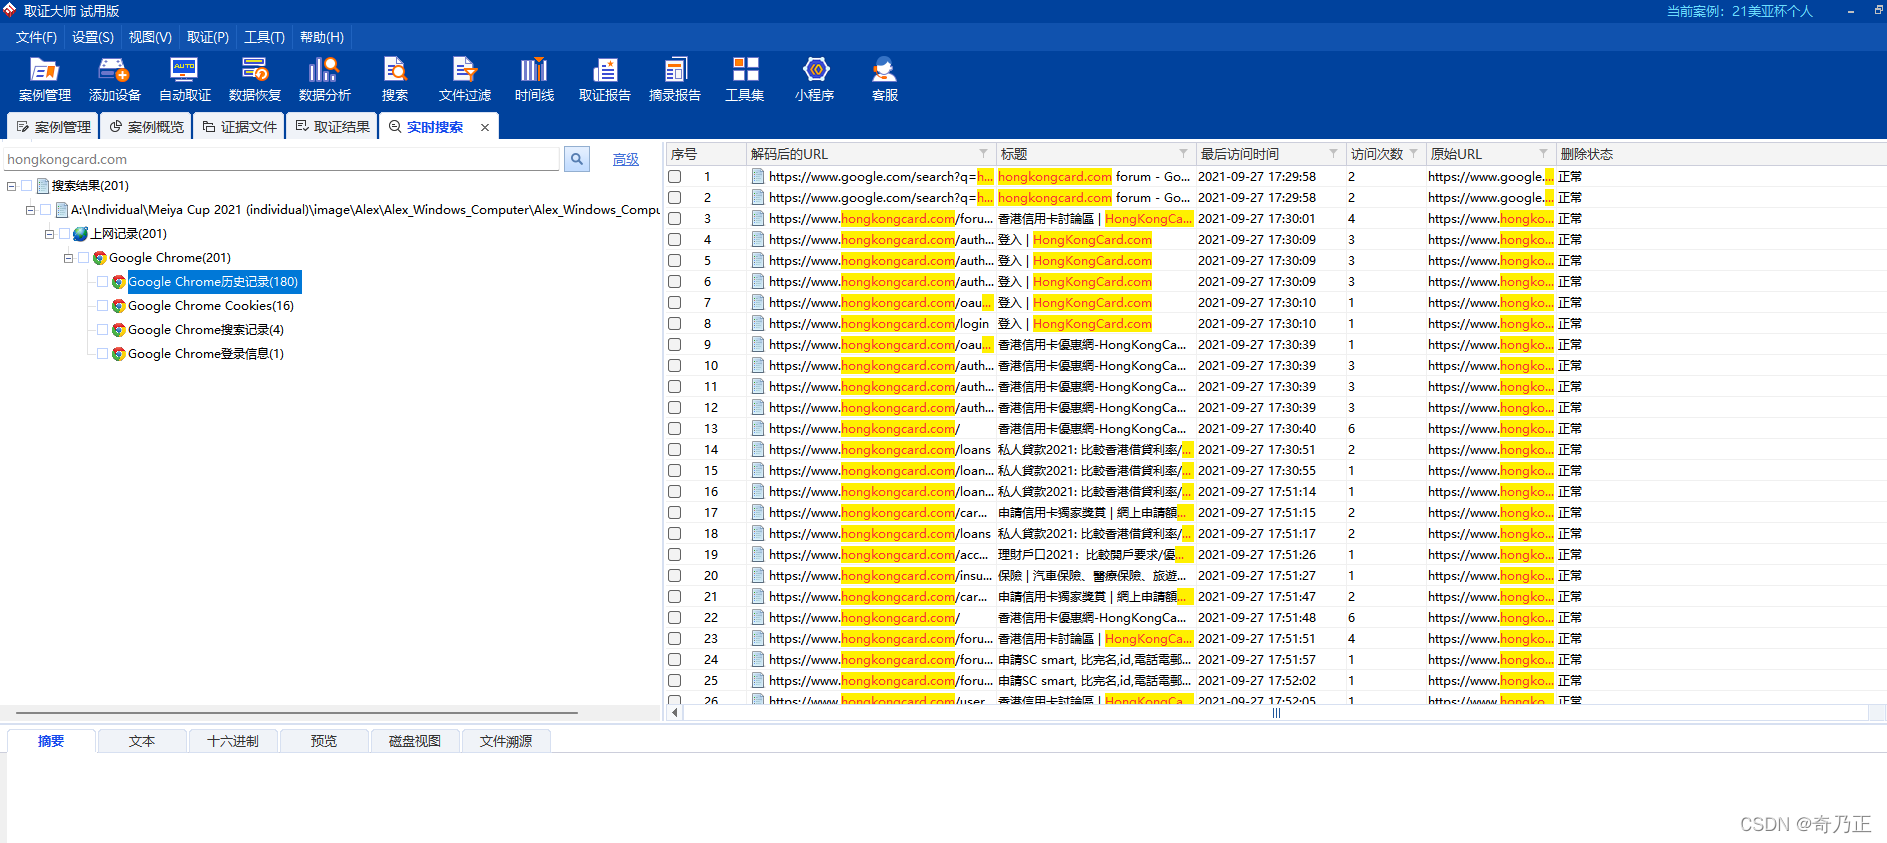Collapse 上网记录(201) node
The width and height of the screenshot is (1887, 843).
tap(49, 234)
